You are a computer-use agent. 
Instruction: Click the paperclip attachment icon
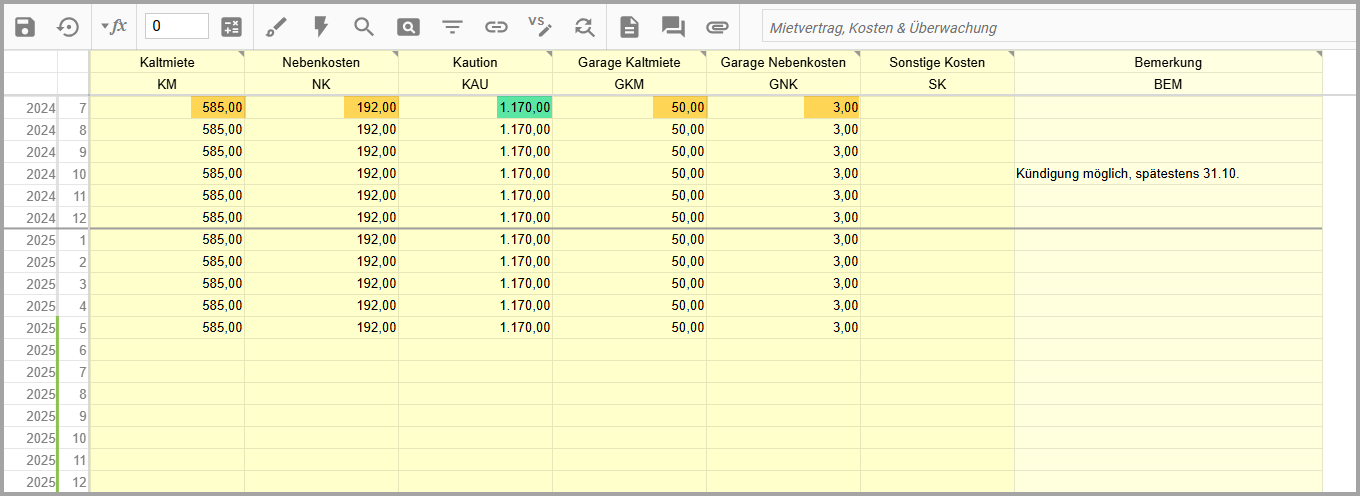click(717, 27)
